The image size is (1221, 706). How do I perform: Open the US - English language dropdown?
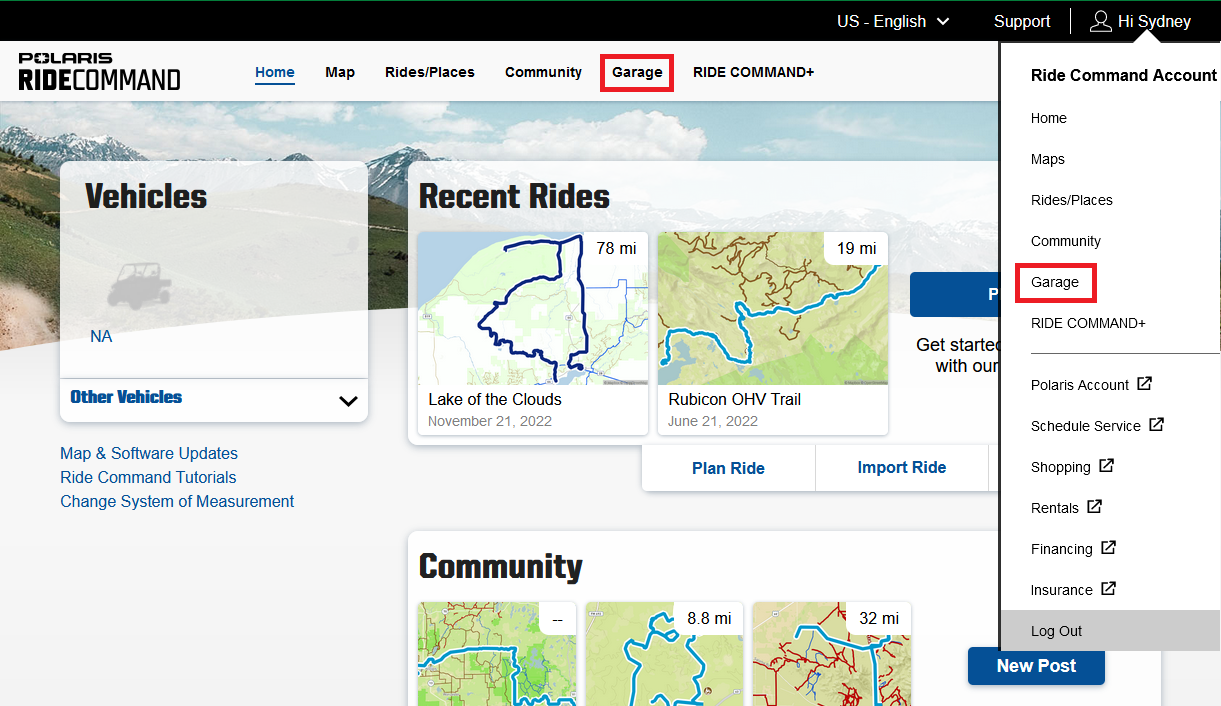click(x=892, y=21)
